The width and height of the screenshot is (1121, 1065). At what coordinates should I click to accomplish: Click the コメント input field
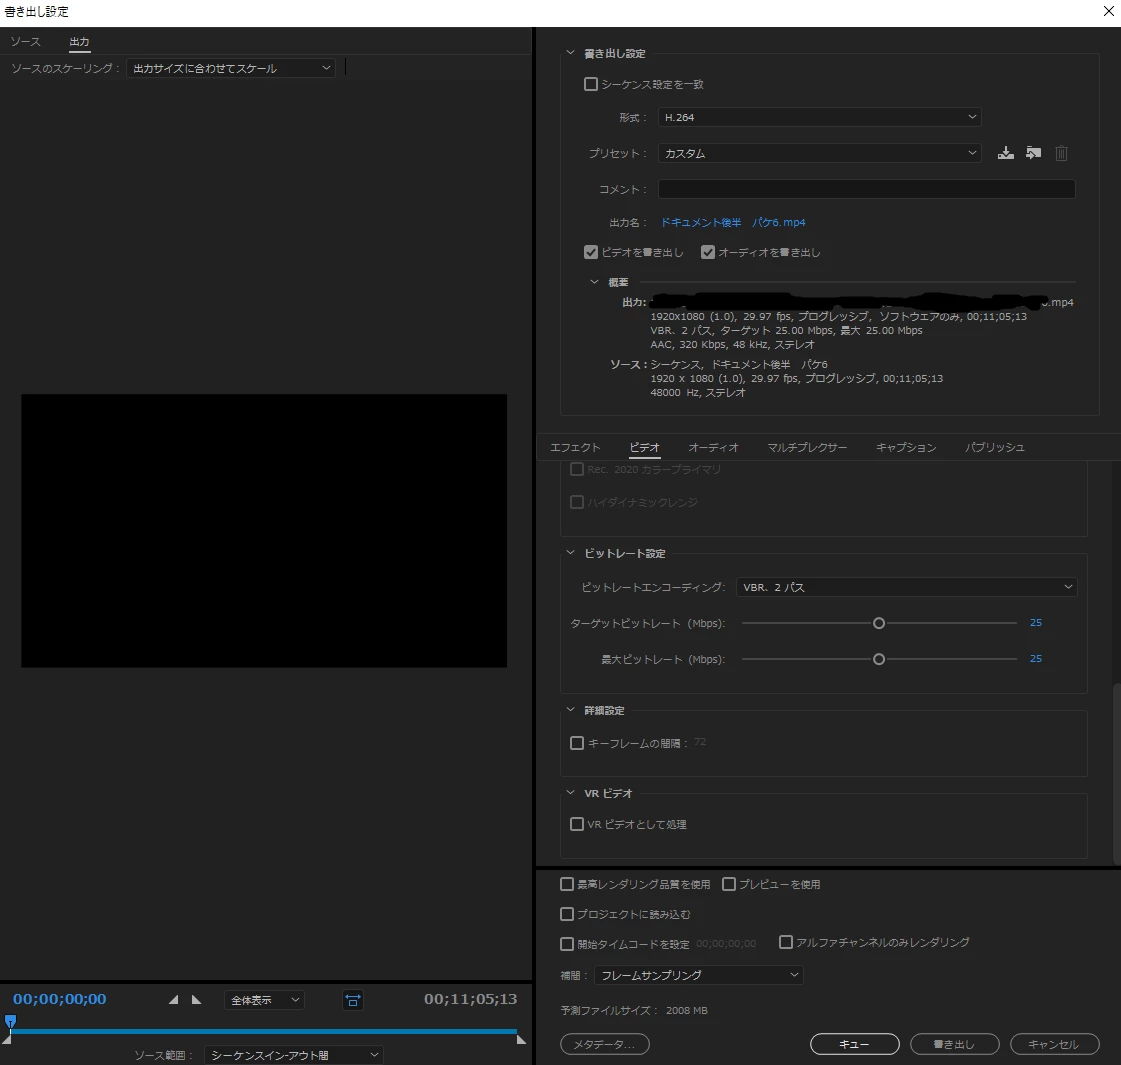[866, 189]
